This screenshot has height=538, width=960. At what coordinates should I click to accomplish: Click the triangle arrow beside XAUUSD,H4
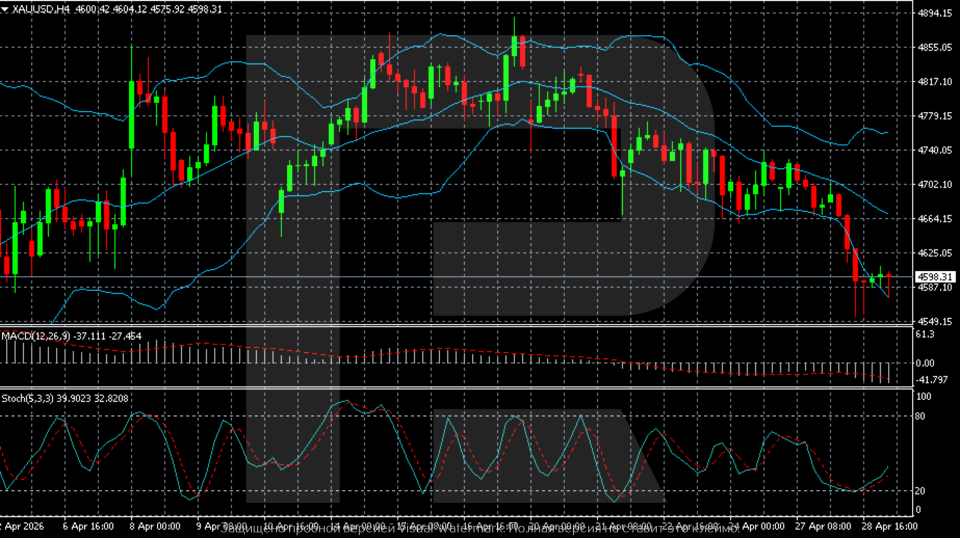click(x=5, y=8)
